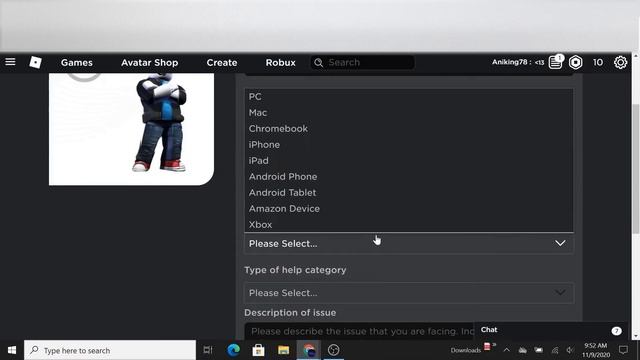Open the Robux page
The image size is (640, 360).
pos(280,62)
